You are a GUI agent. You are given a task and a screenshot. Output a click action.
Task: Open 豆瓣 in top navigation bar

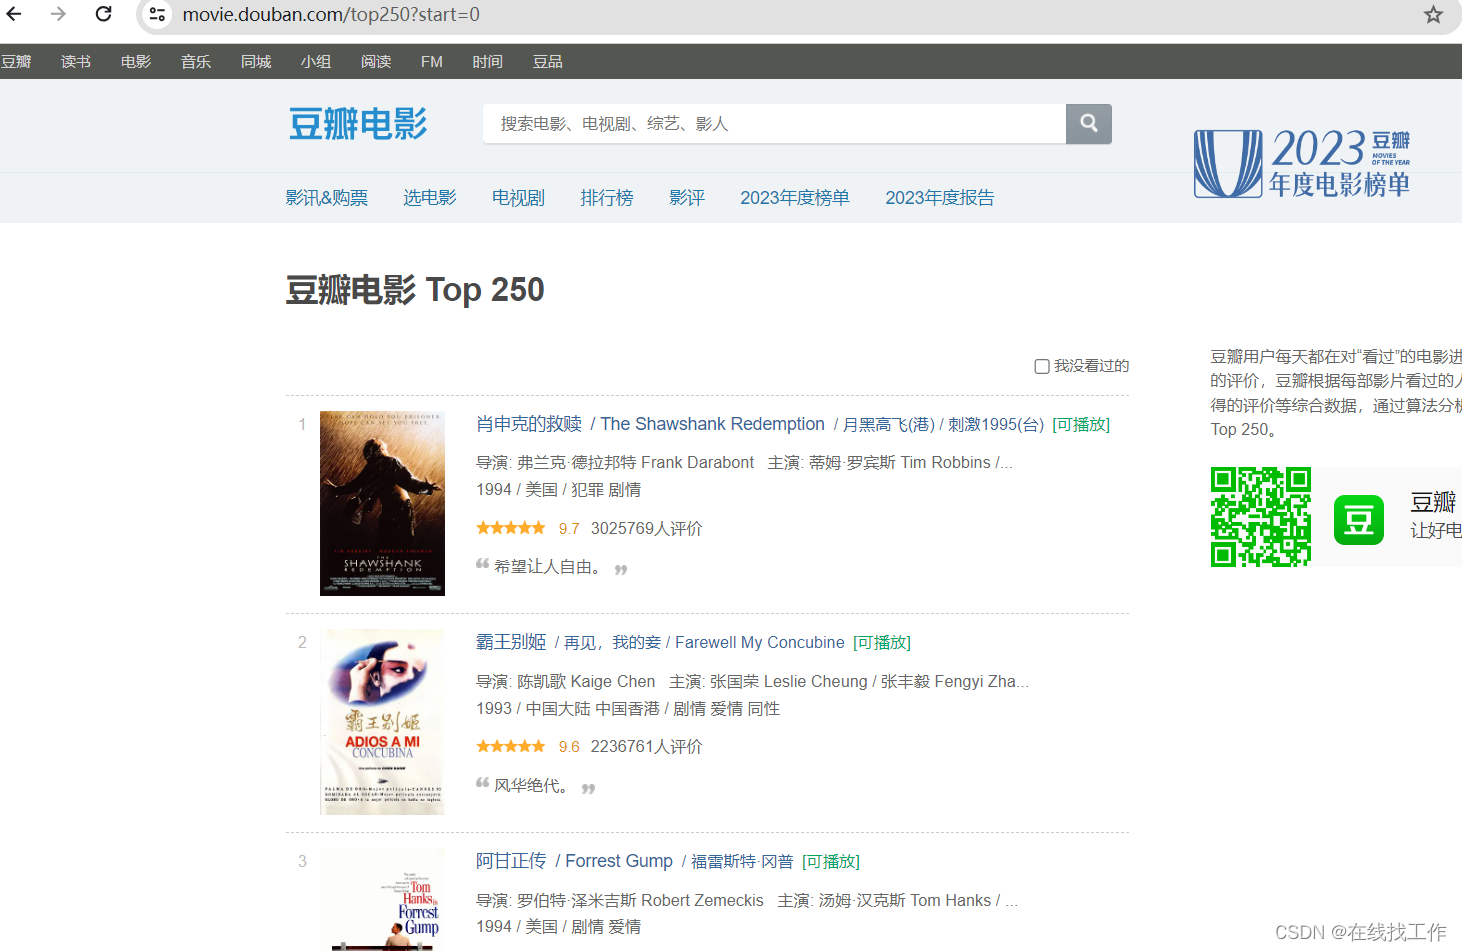16,62
